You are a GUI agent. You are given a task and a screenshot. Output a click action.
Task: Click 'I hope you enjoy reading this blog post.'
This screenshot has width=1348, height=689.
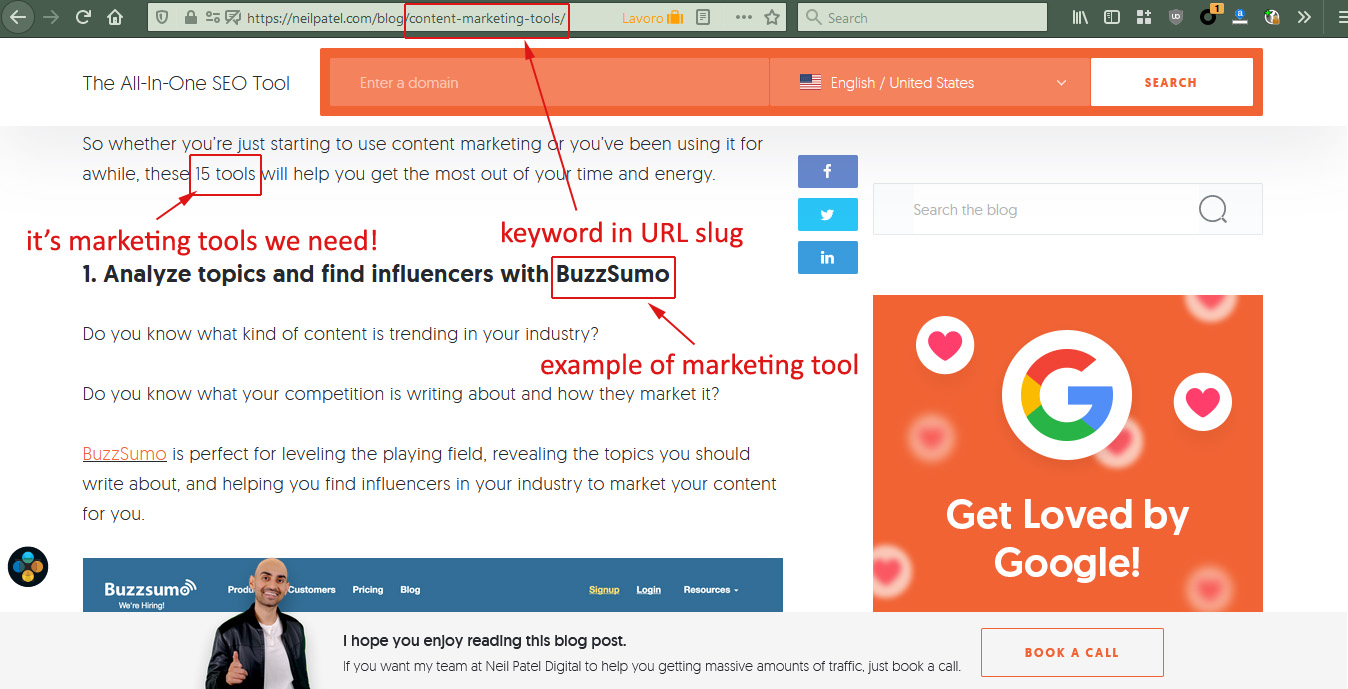pos(484,641)
